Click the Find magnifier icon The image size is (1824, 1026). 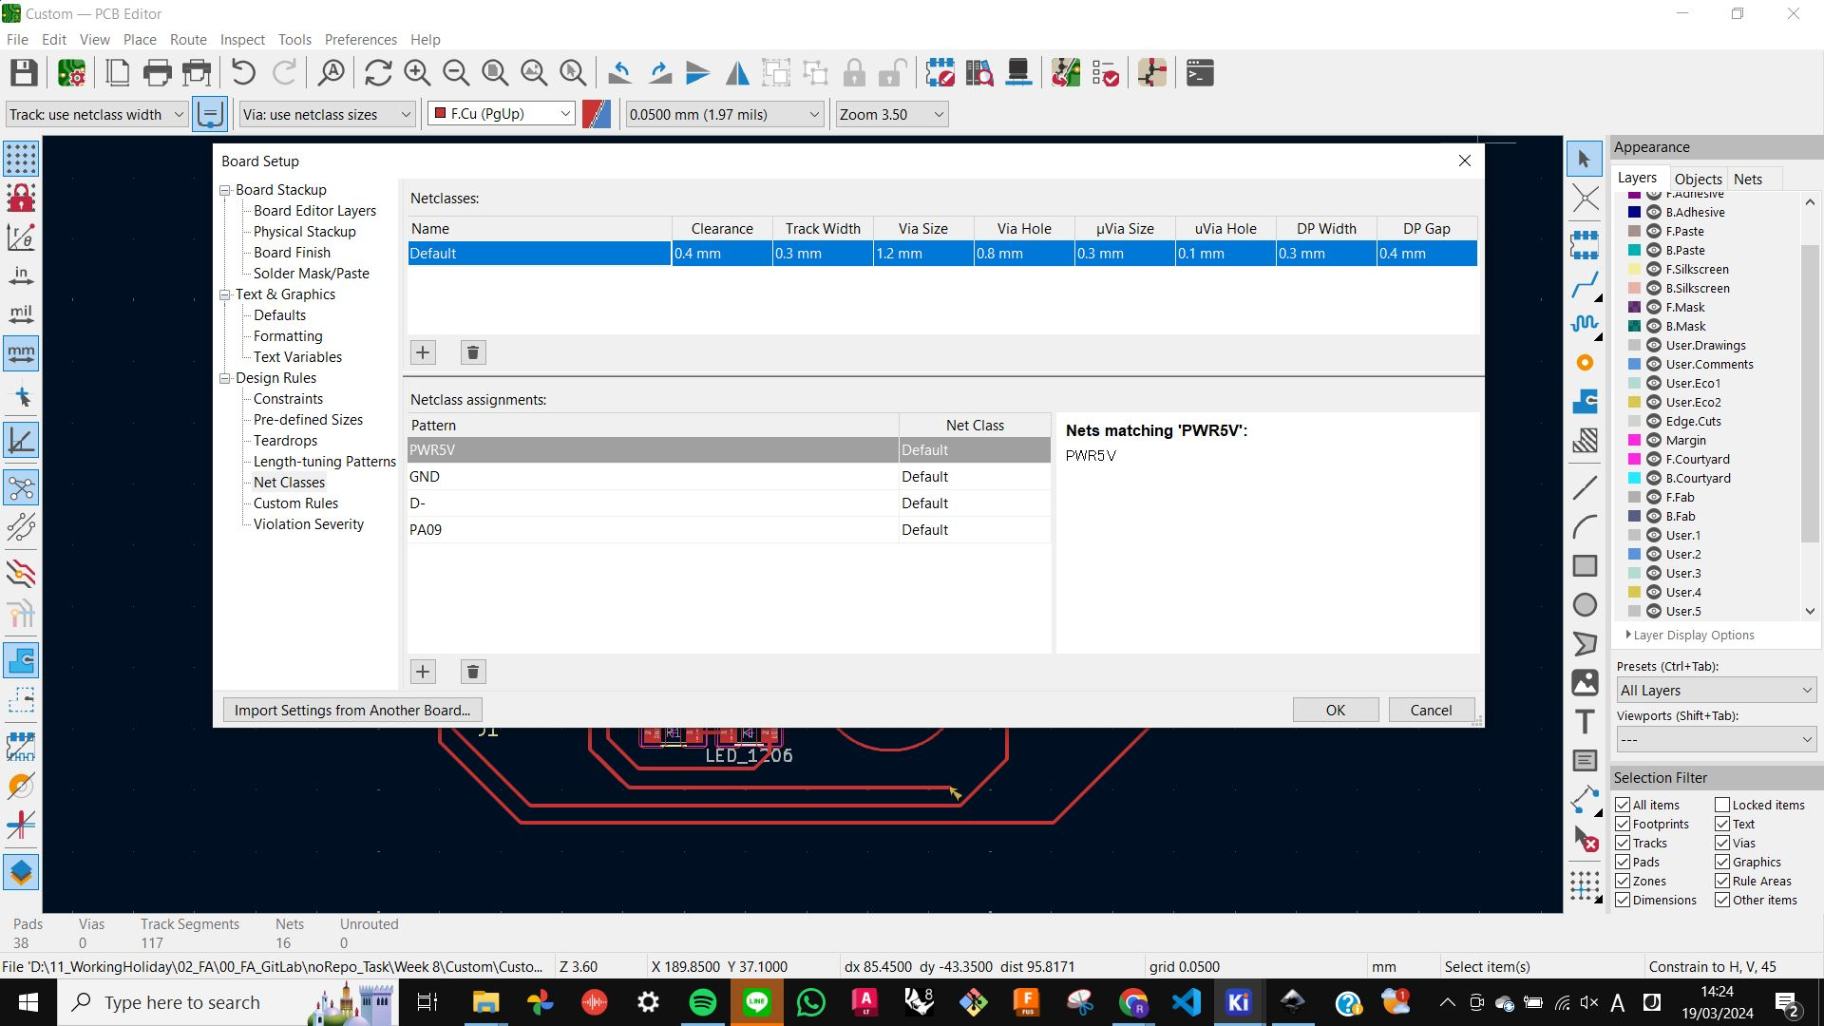click(x=332, y=73)
